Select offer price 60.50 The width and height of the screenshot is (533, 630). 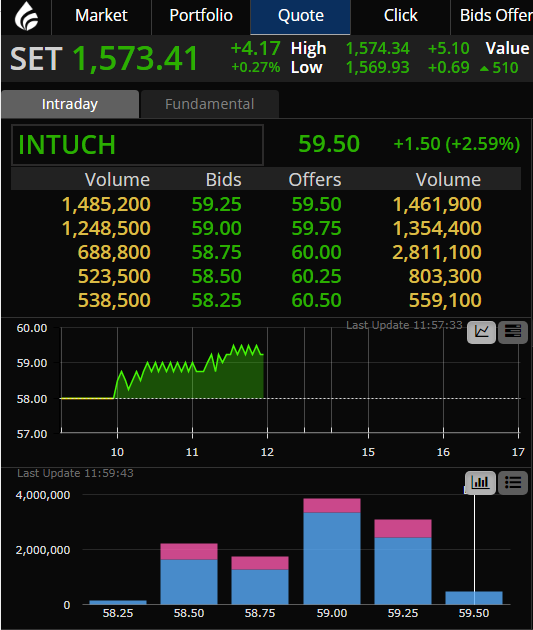[317, 301]
